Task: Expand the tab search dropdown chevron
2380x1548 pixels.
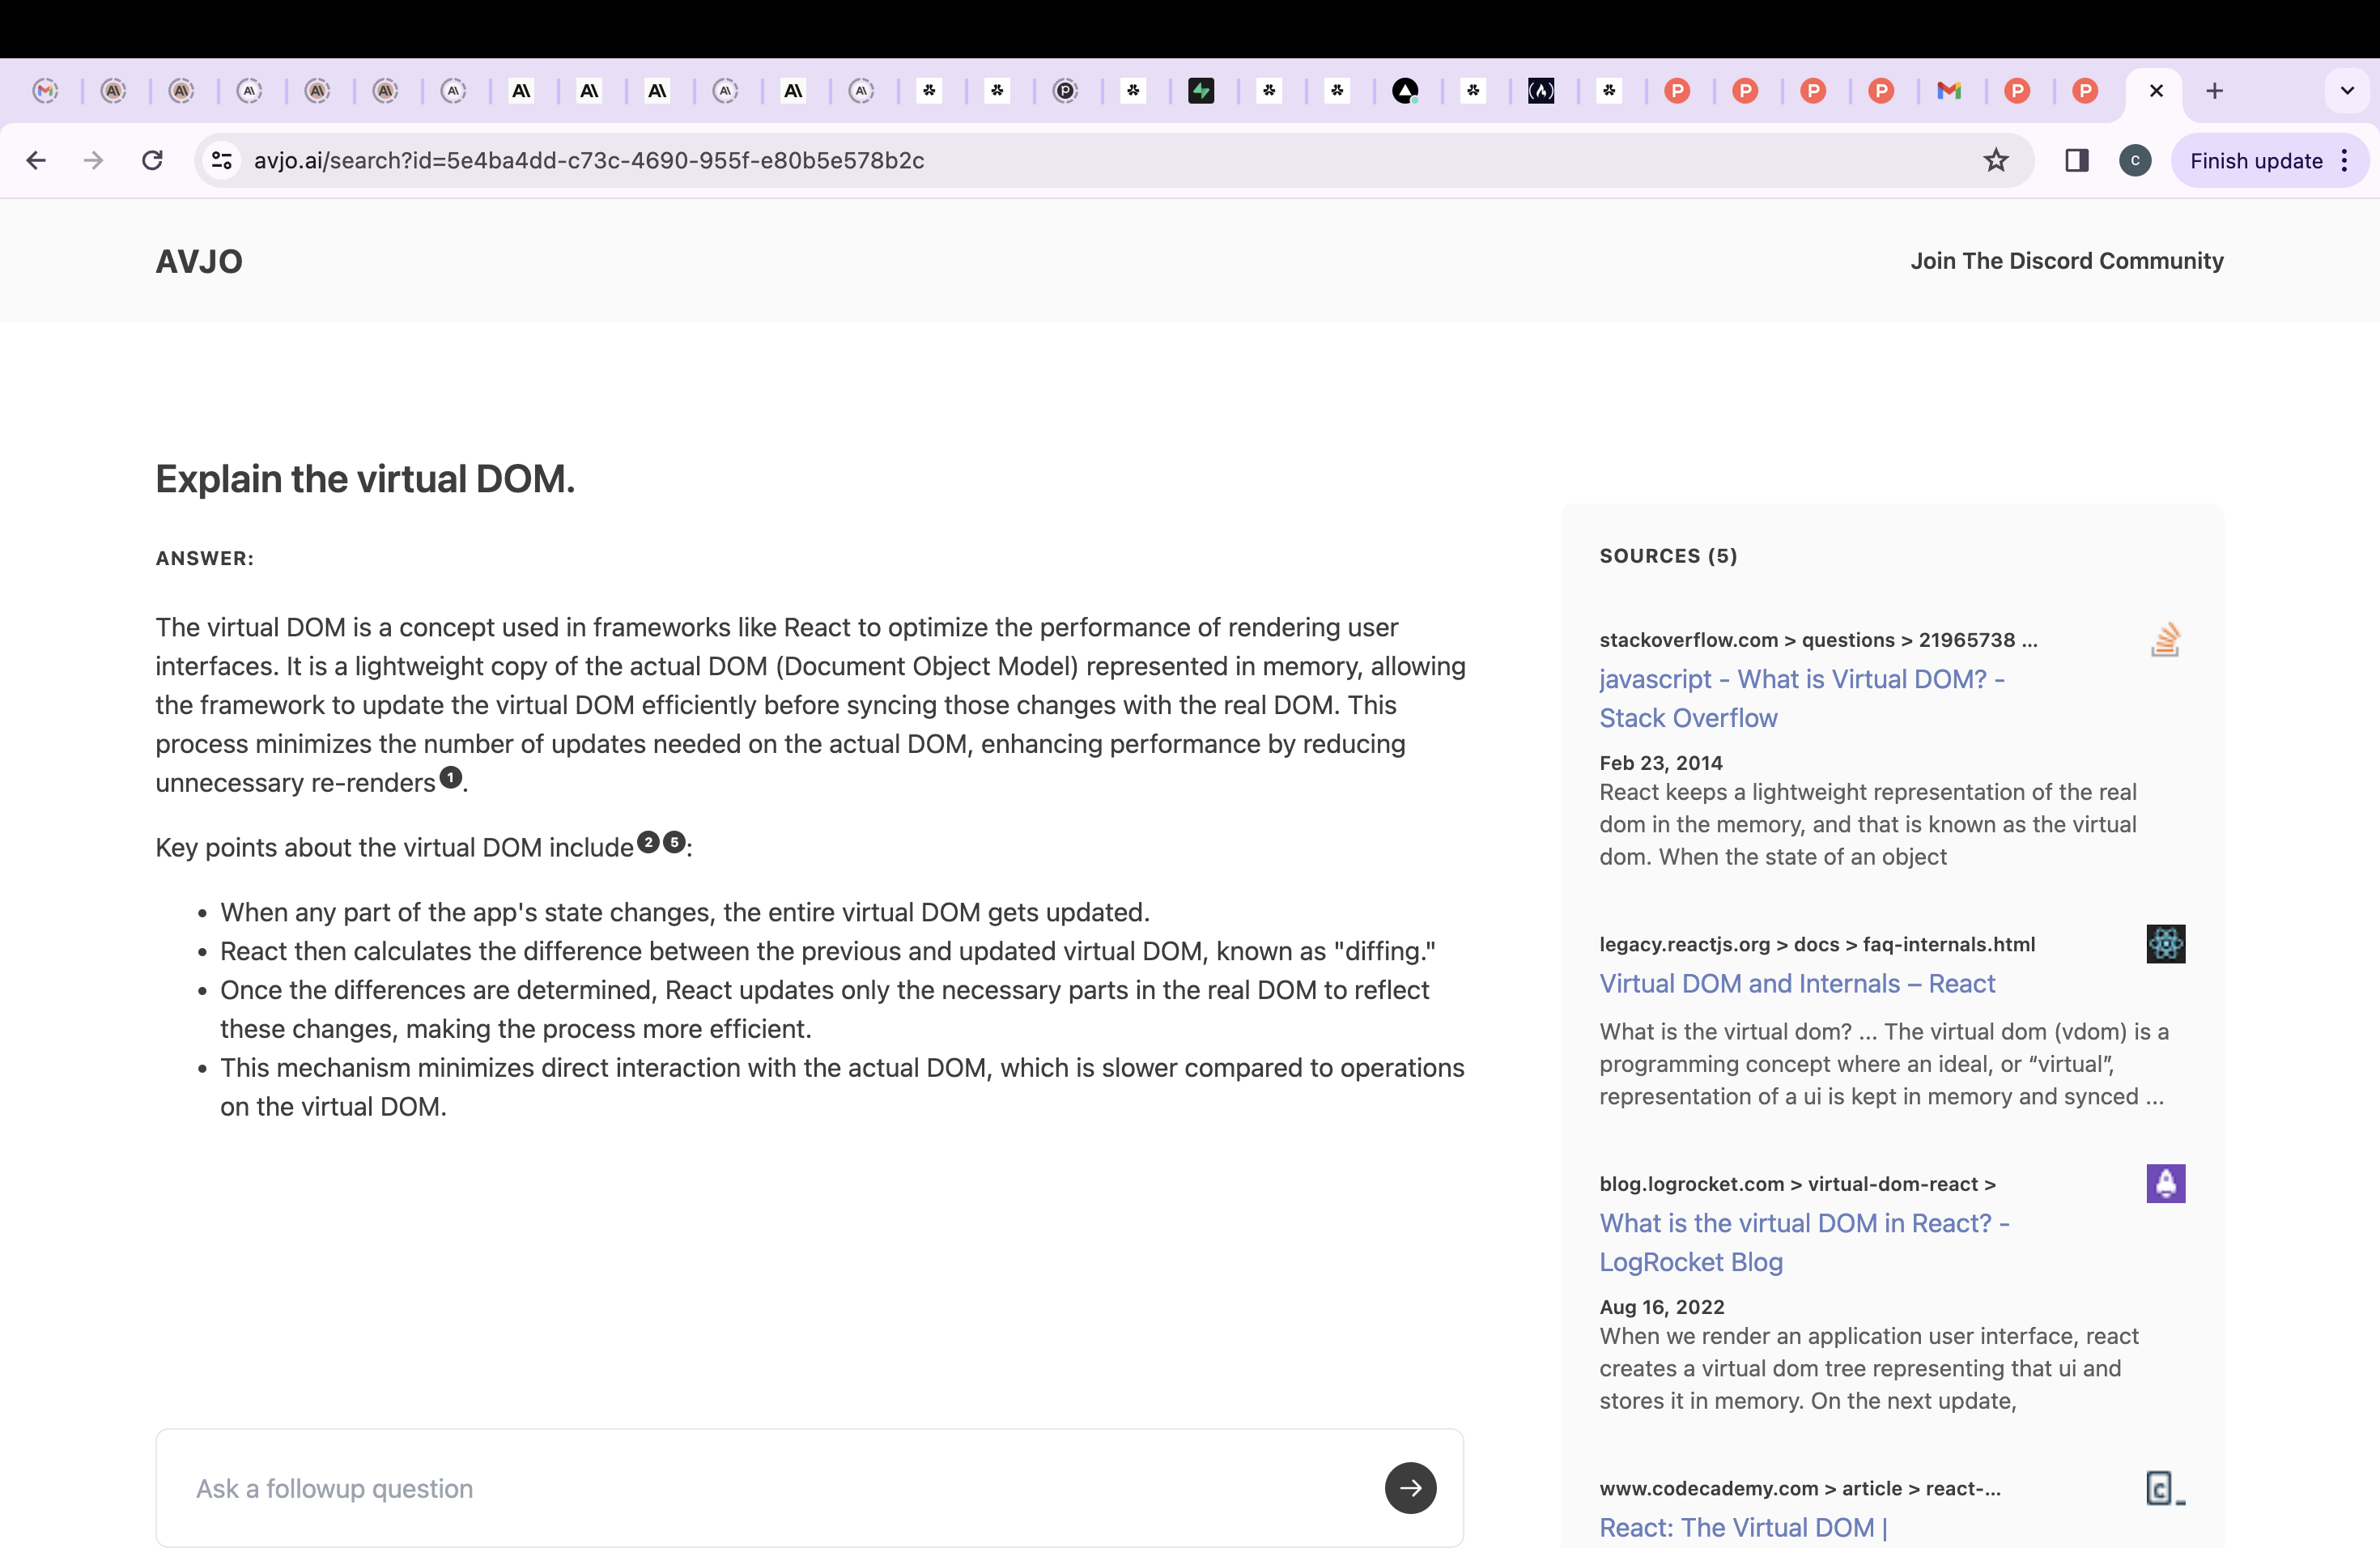Action: (x=2347, y=91)
